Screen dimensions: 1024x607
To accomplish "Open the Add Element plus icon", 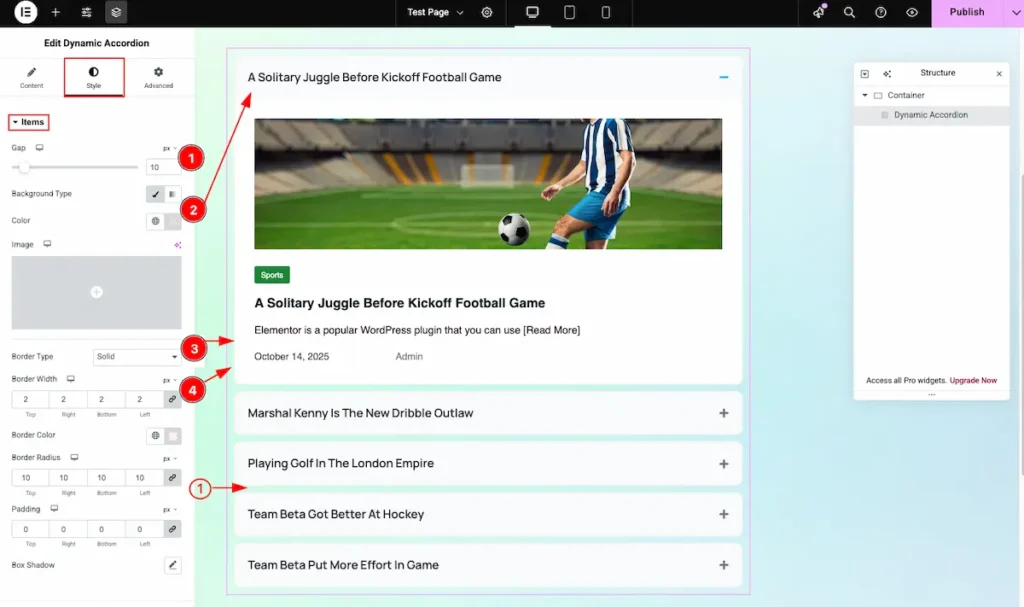I will click(x=56, y=13).
